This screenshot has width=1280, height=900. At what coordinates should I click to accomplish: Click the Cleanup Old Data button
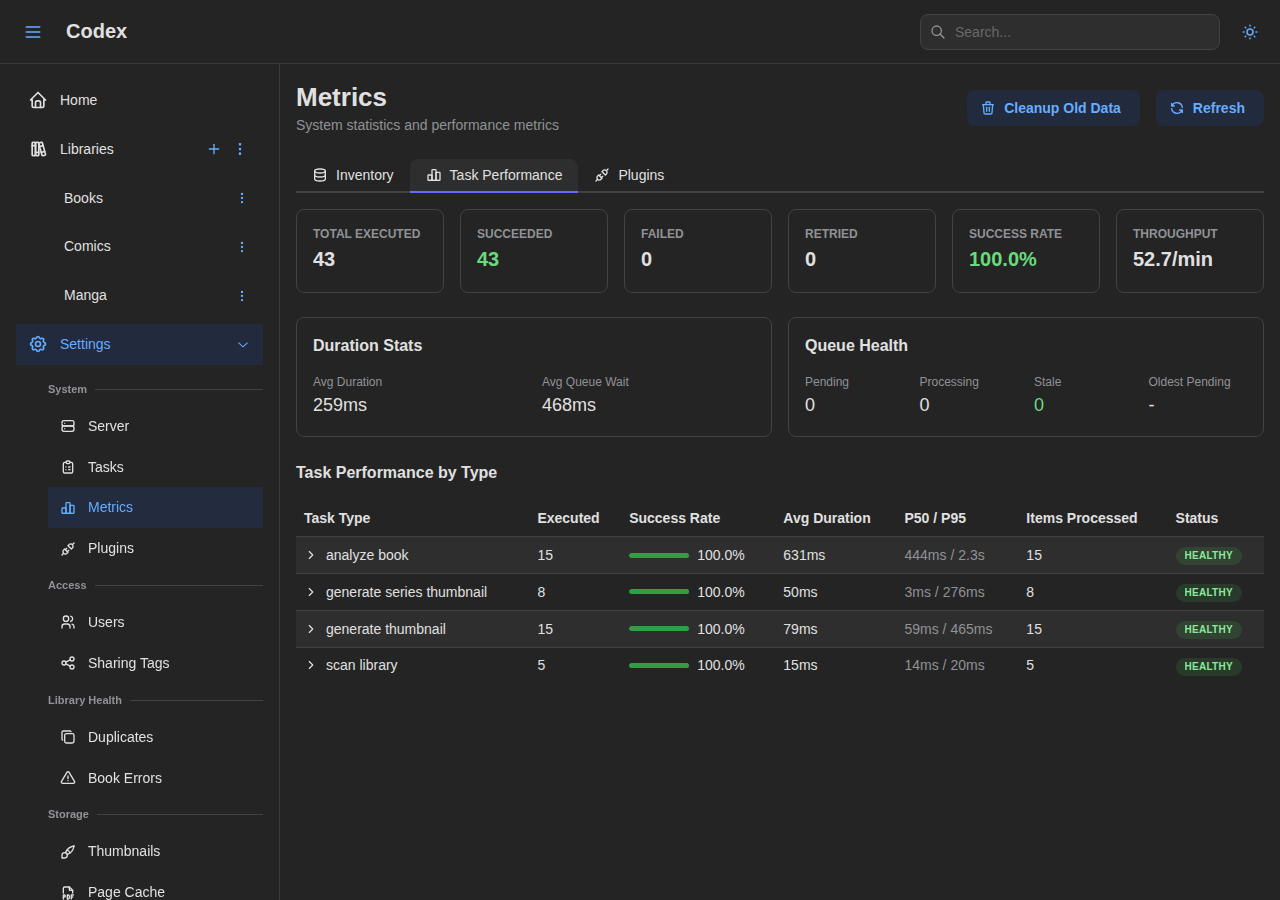pyautogui.click(x=1053, y=108)
